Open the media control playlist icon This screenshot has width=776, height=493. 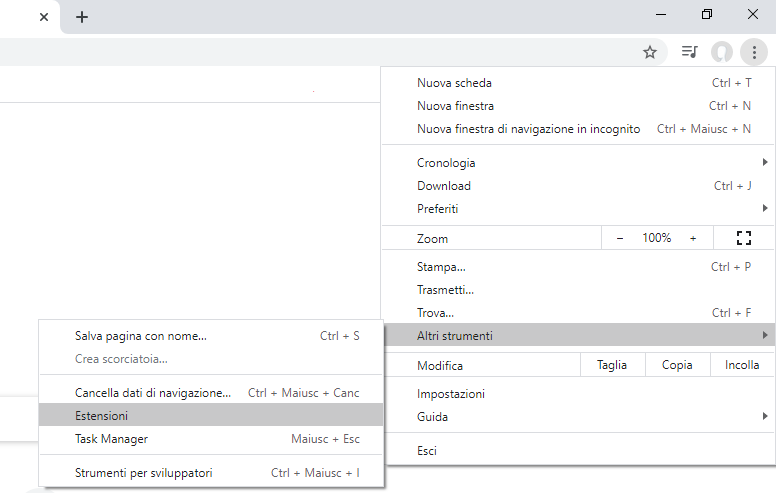(689, 52)
